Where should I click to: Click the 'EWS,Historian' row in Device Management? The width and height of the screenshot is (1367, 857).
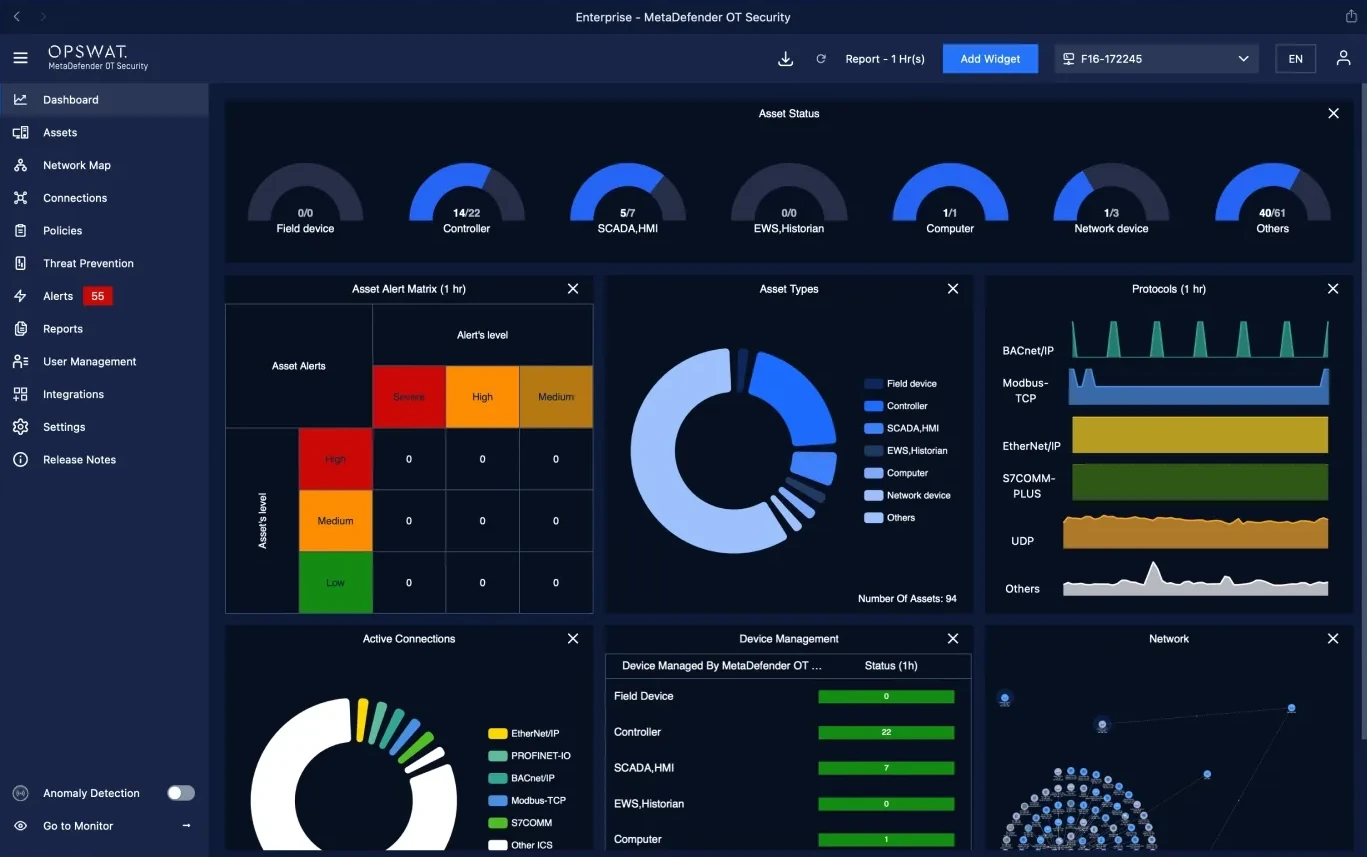tap(788, 804)
